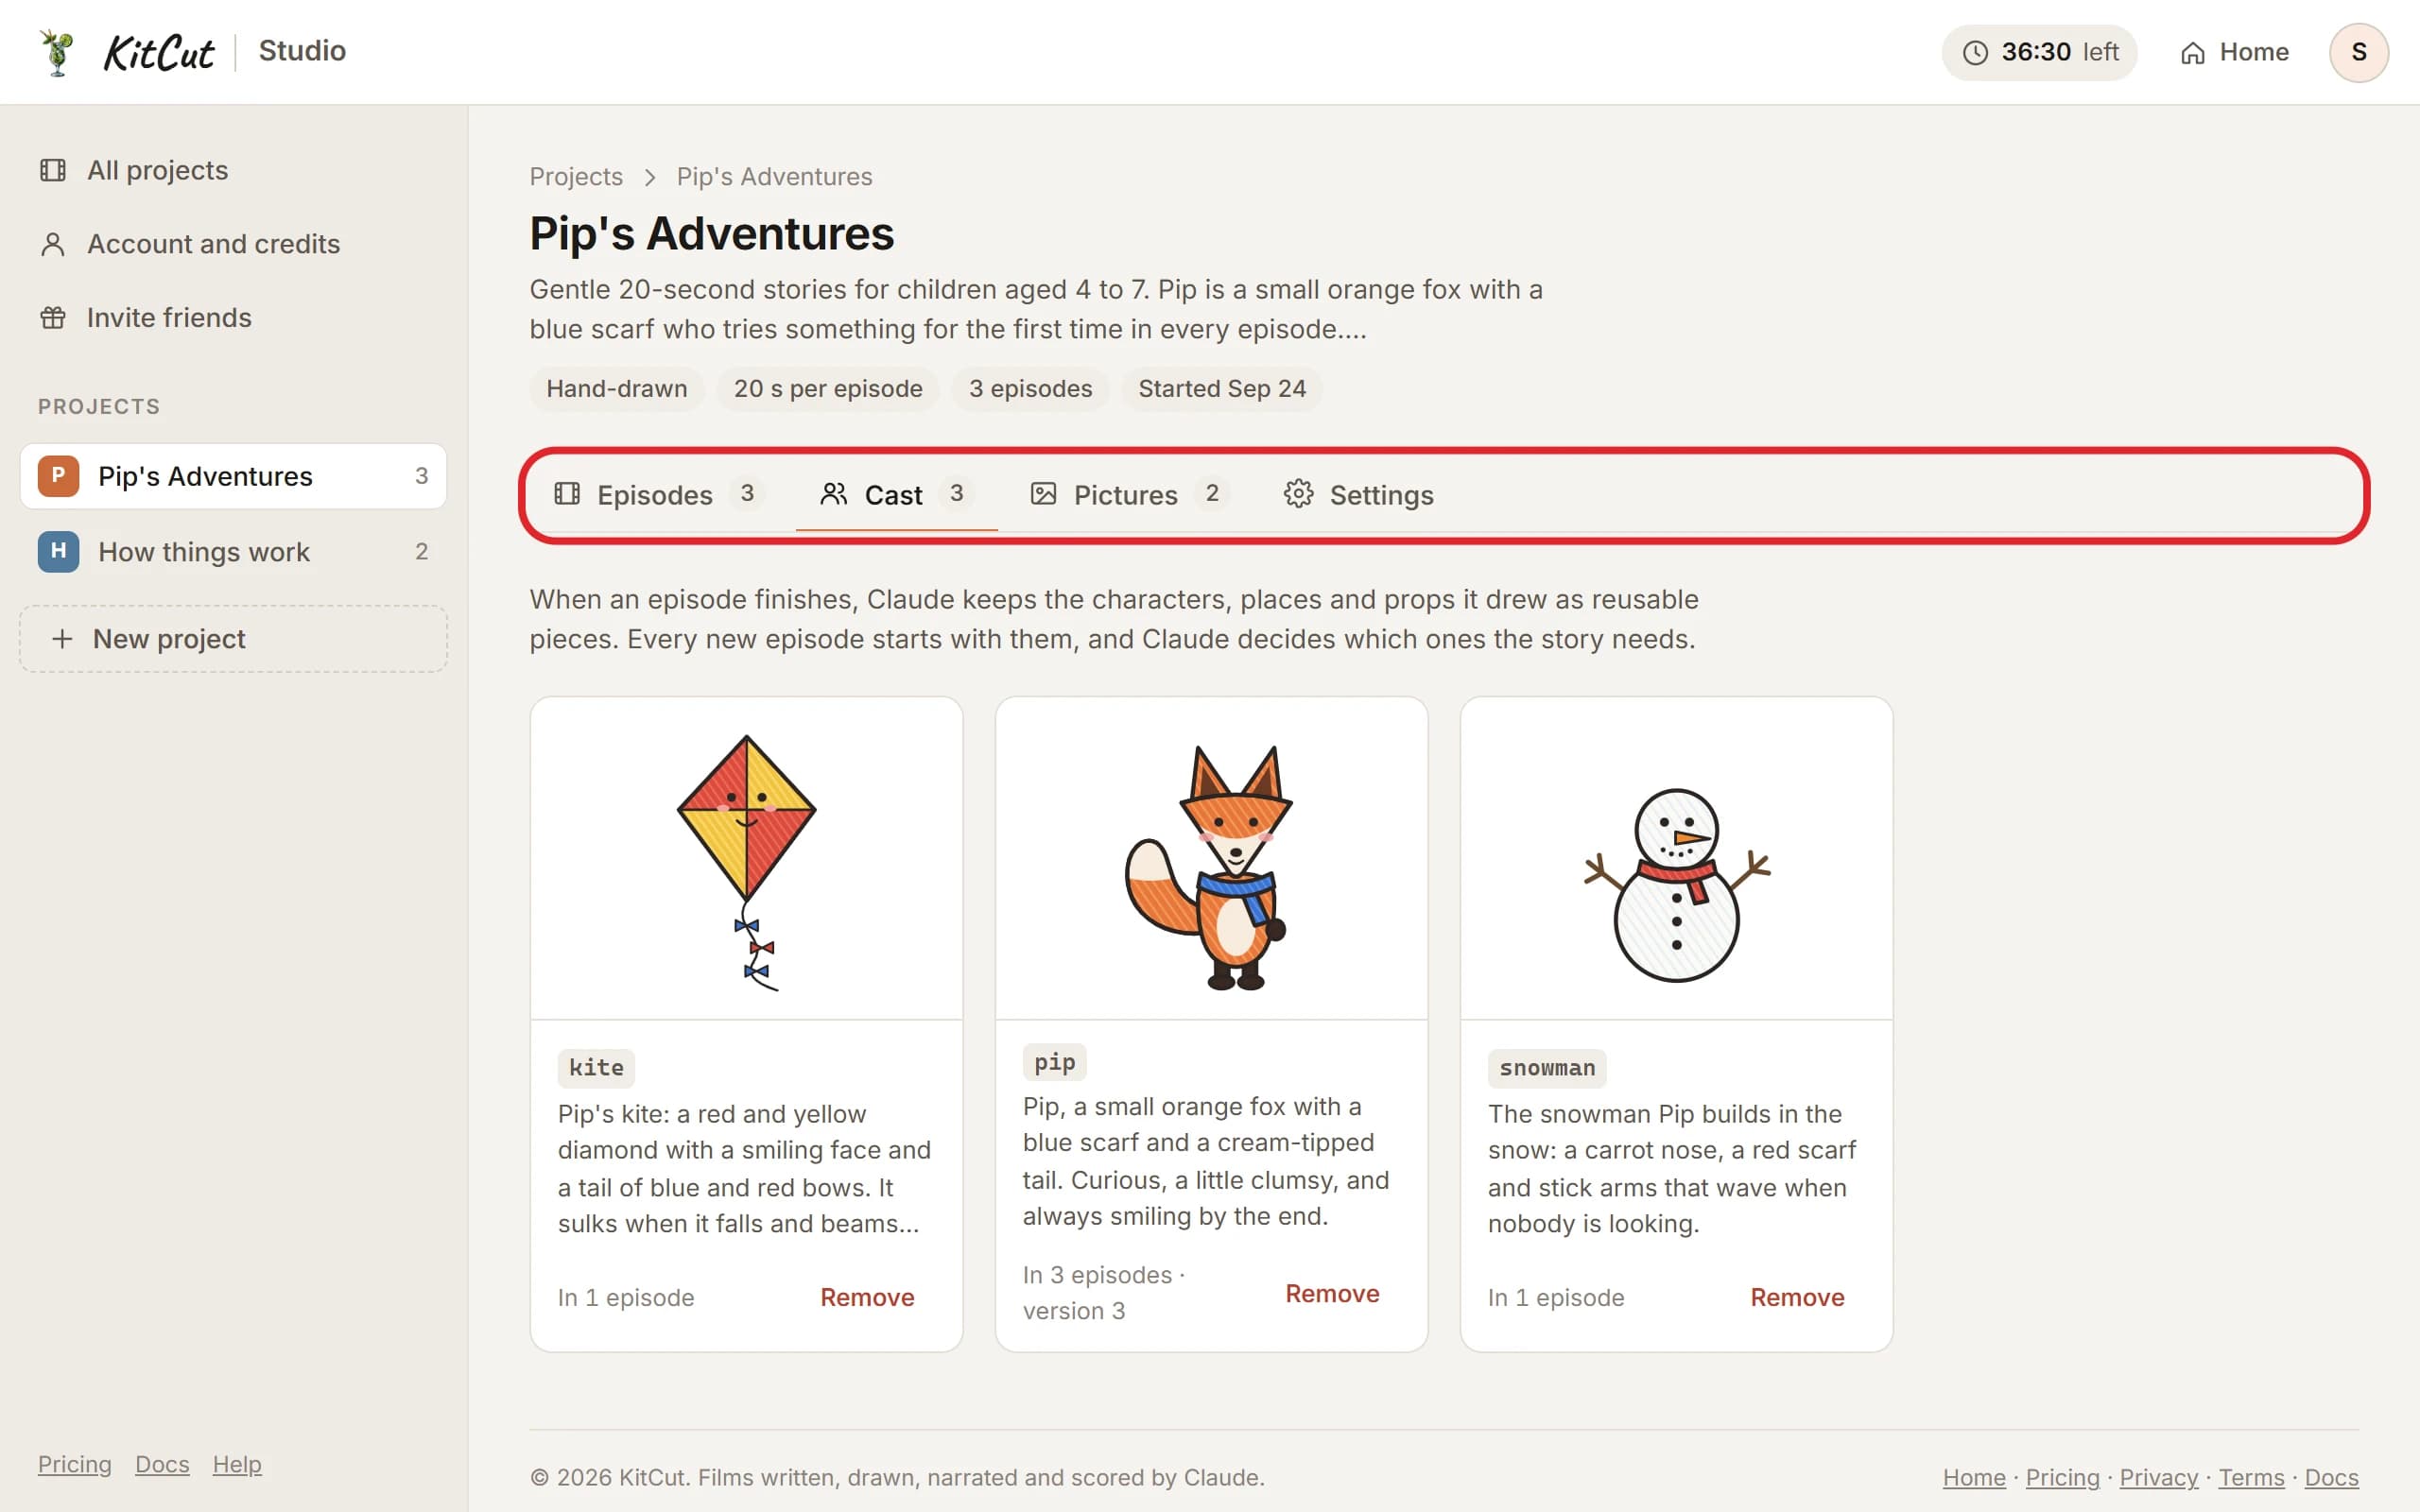Create a New project

[233, 638]
